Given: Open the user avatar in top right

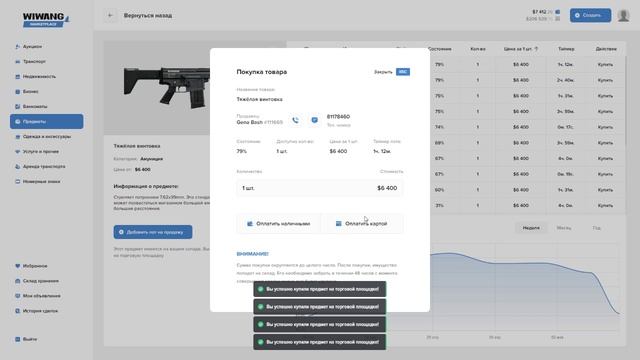Looking at the screenshot, I should (623, 16).
